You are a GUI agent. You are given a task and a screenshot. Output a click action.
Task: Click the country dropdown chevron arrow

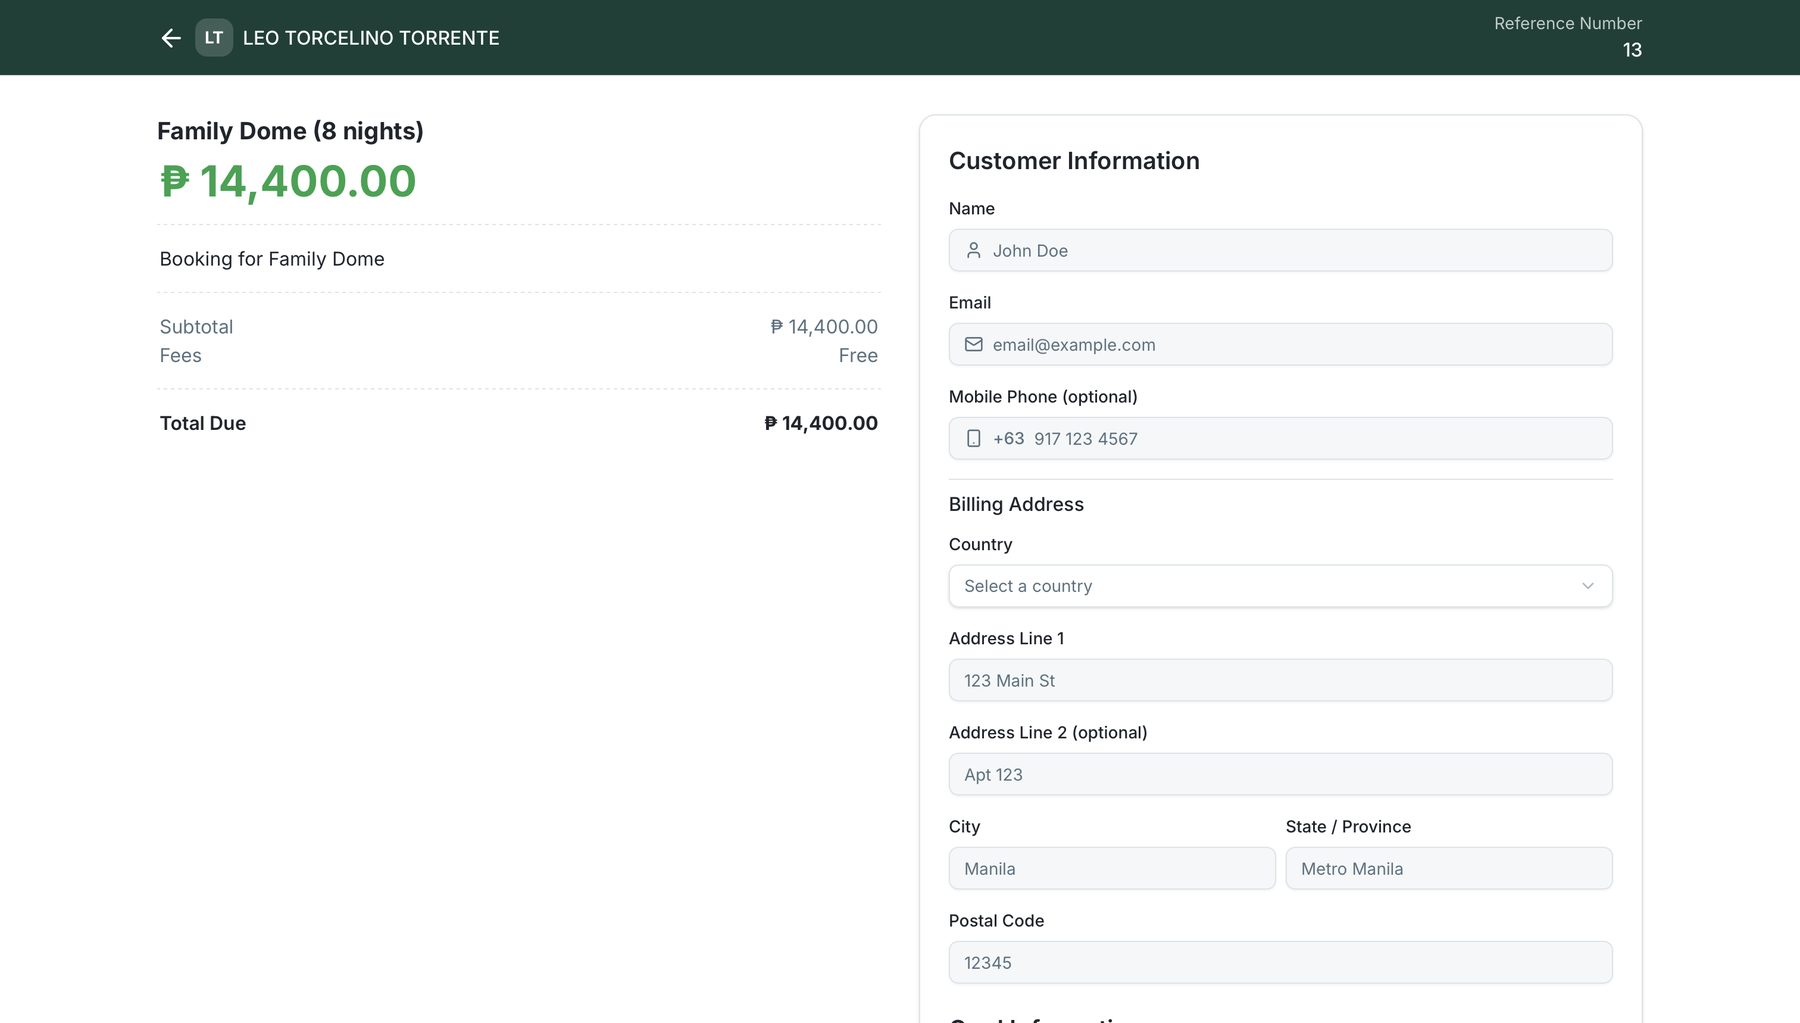pos(1587,586)
